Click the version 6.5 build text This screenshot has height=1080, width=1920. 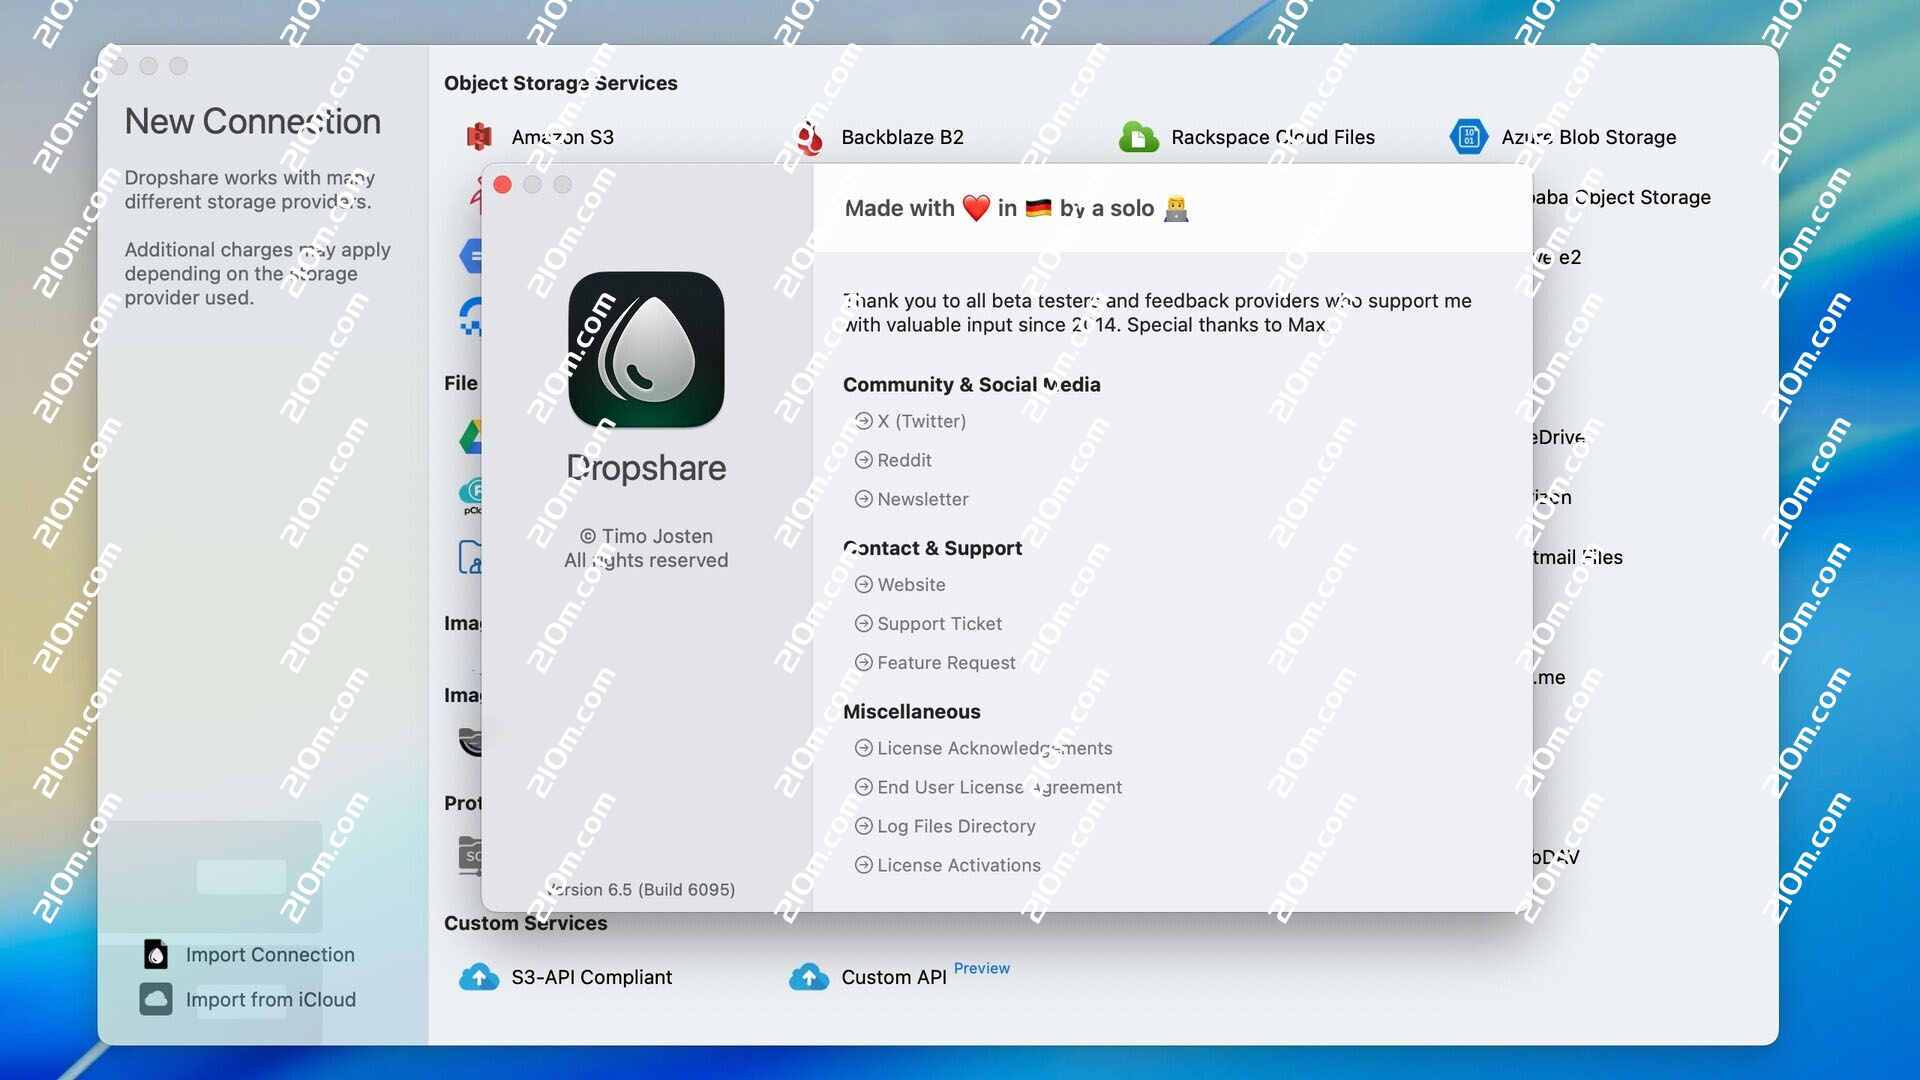(x=641, y=889)
